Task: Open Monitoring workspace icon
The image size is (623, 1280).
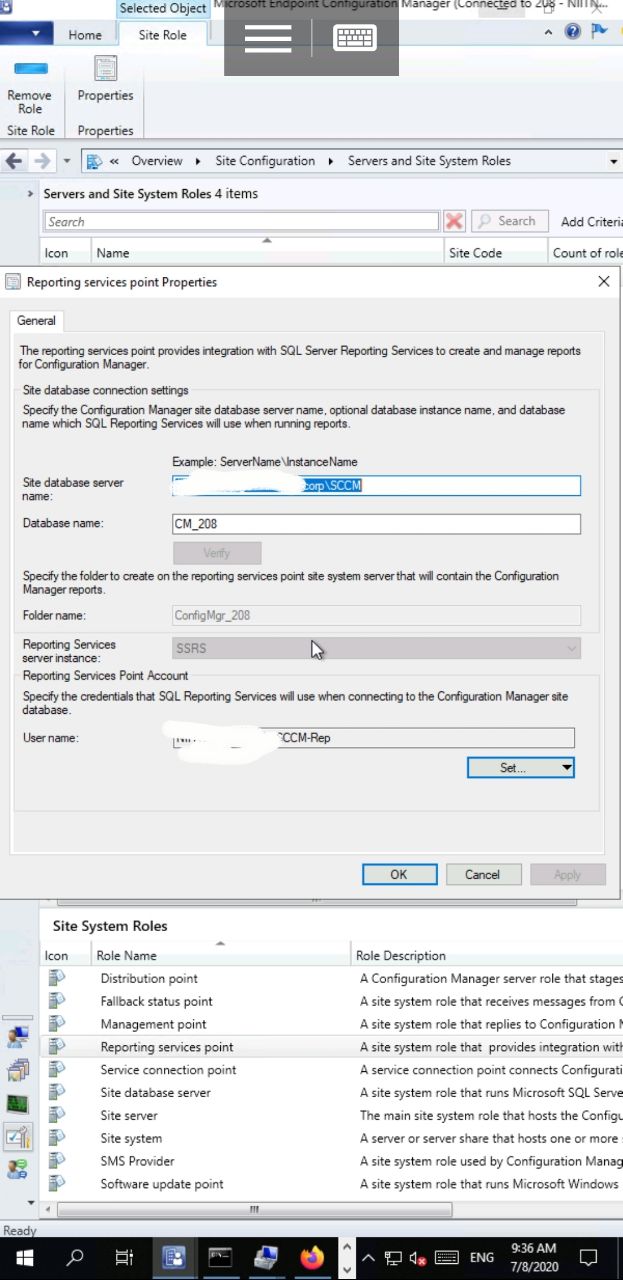Action: pyautogui.click(x=18, y=1104)
